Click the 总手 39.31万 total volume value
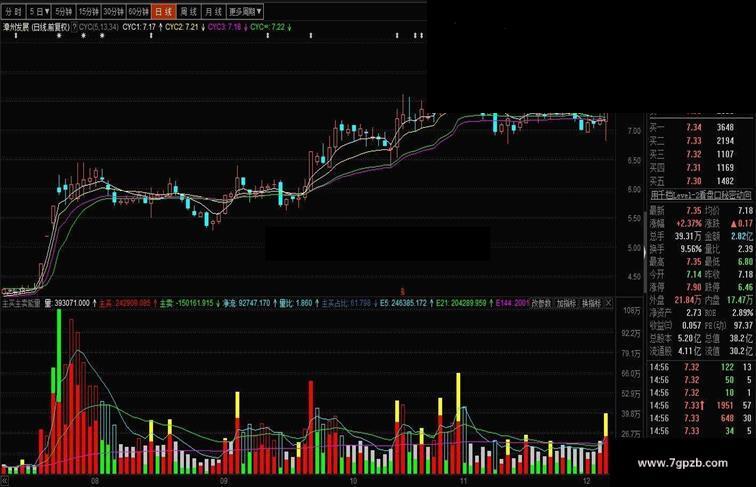Viewport: 756px width, 487px height. [688, 236]
